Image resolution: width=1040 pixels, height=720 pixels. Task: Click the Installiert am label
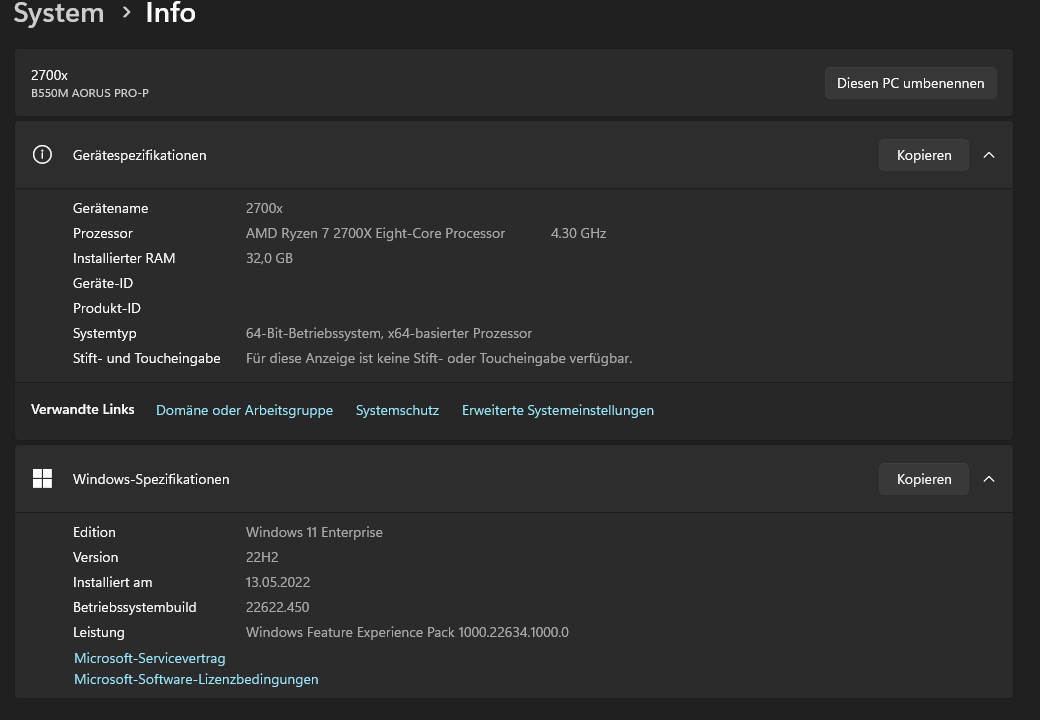[113, 583]
